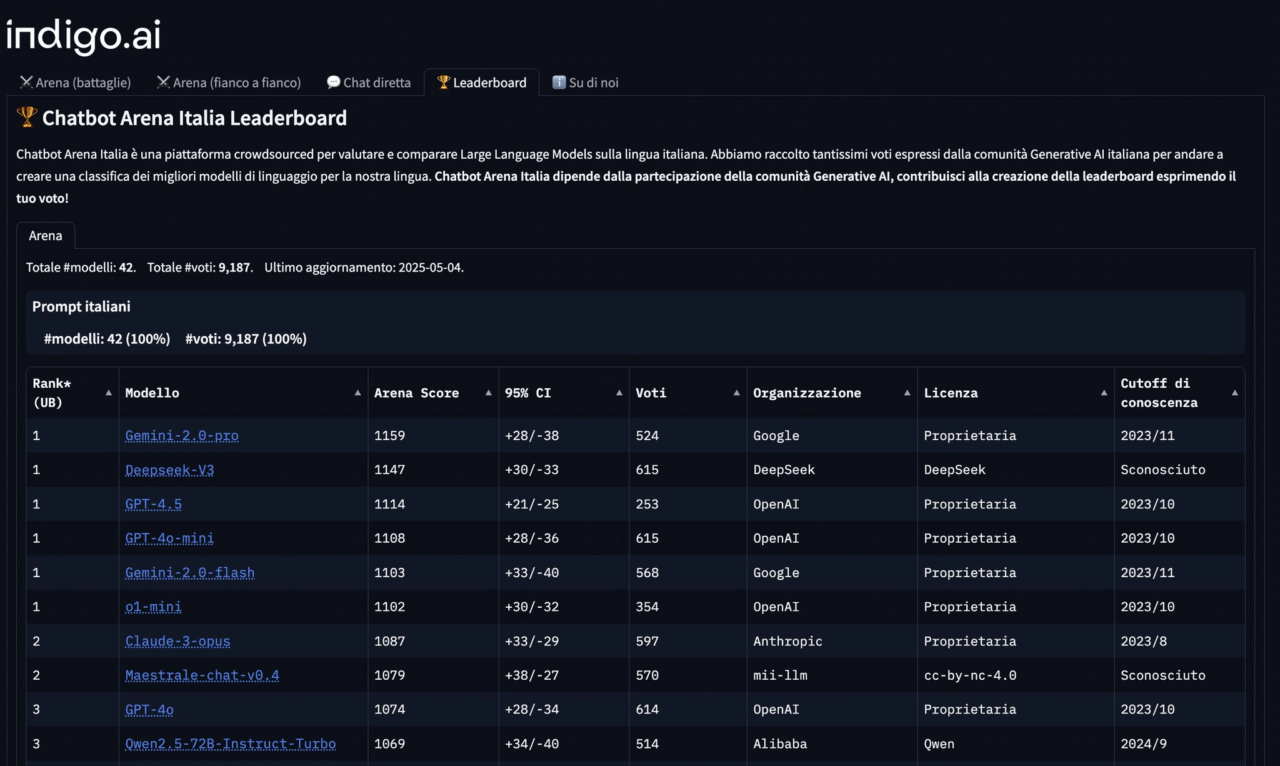
Task: Click the trophy icon beside the leaderboard title
Action: pyautogui.click(x=27, y=118)
